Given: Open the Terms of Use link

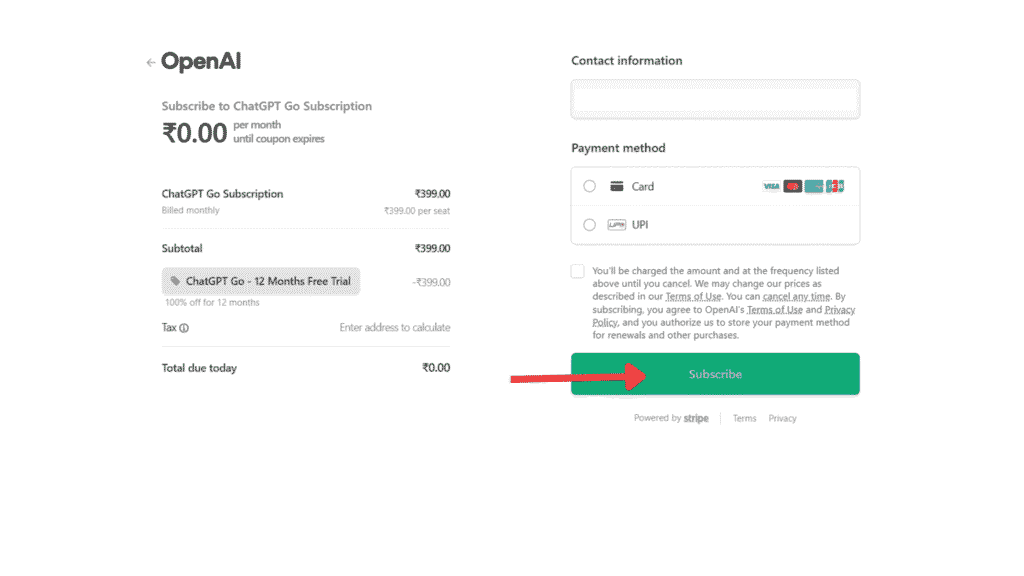Looking at the screenshot, I should [693, 297].
